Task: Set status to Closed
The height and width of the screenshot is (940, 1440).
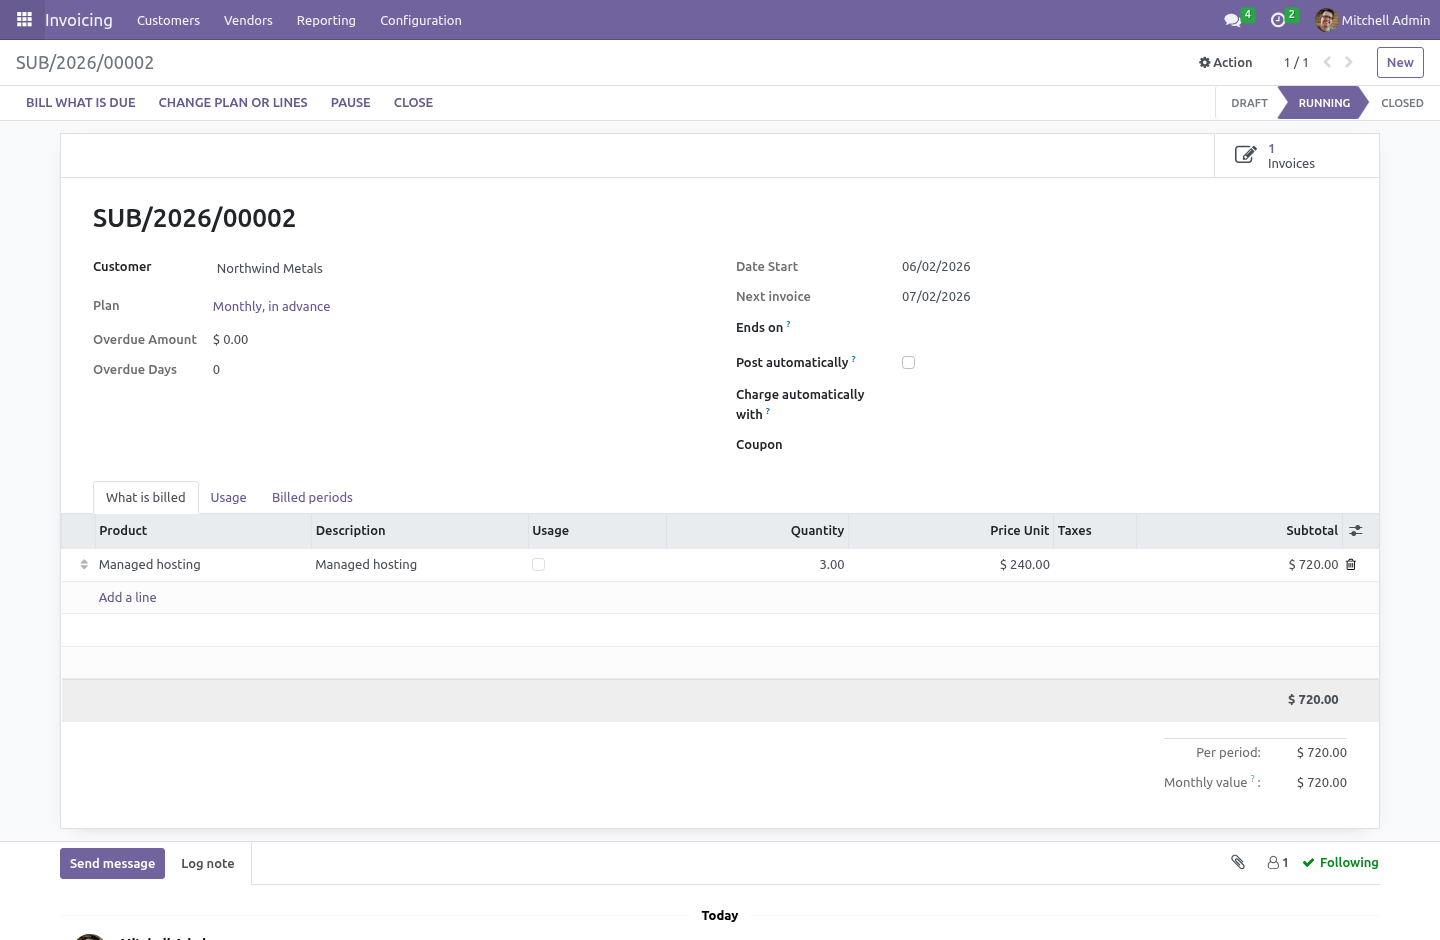Action: click(1402, 103)
